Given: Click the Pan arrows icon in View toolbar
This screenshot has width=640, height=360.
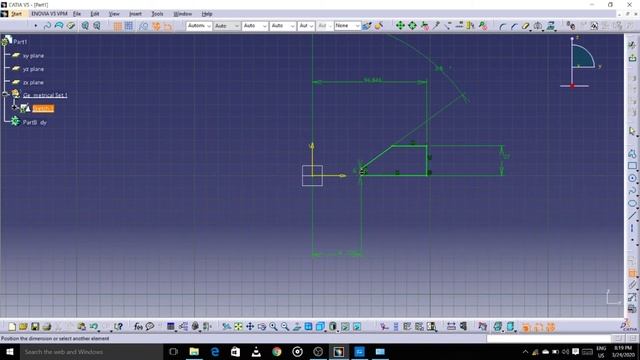Looking at the screenshot, I should click(x=250, y=327).
